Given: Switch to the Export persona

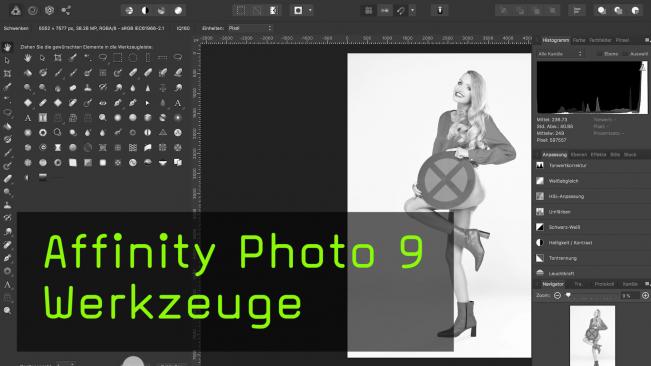Looking at the screenshot, I should tap(66, 10).
